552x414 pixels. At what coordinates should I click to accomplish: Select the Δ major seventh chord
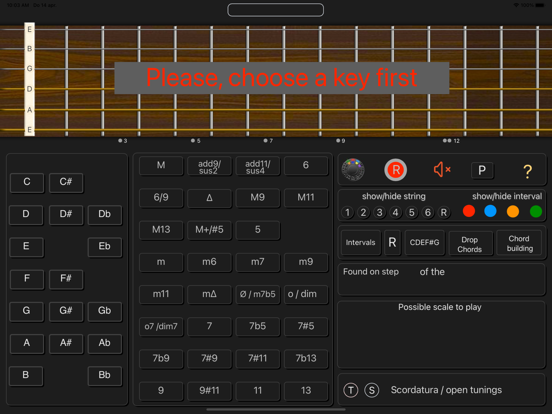click(x=209, y=198)
